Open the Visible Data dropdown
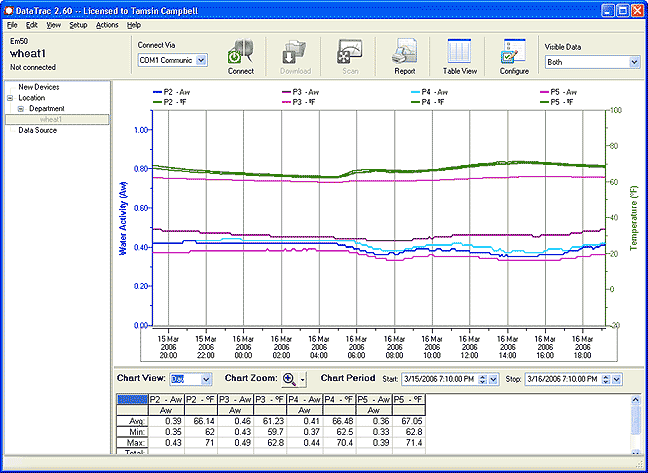 coord(633,62)
